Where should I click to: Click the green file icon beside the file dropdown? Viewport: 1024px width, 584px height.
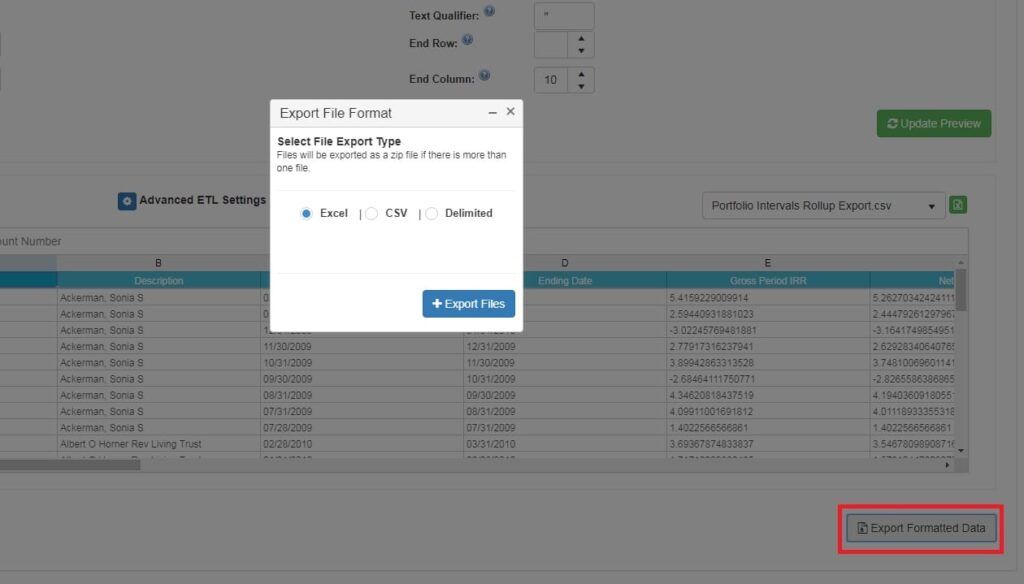pos(958,205)
